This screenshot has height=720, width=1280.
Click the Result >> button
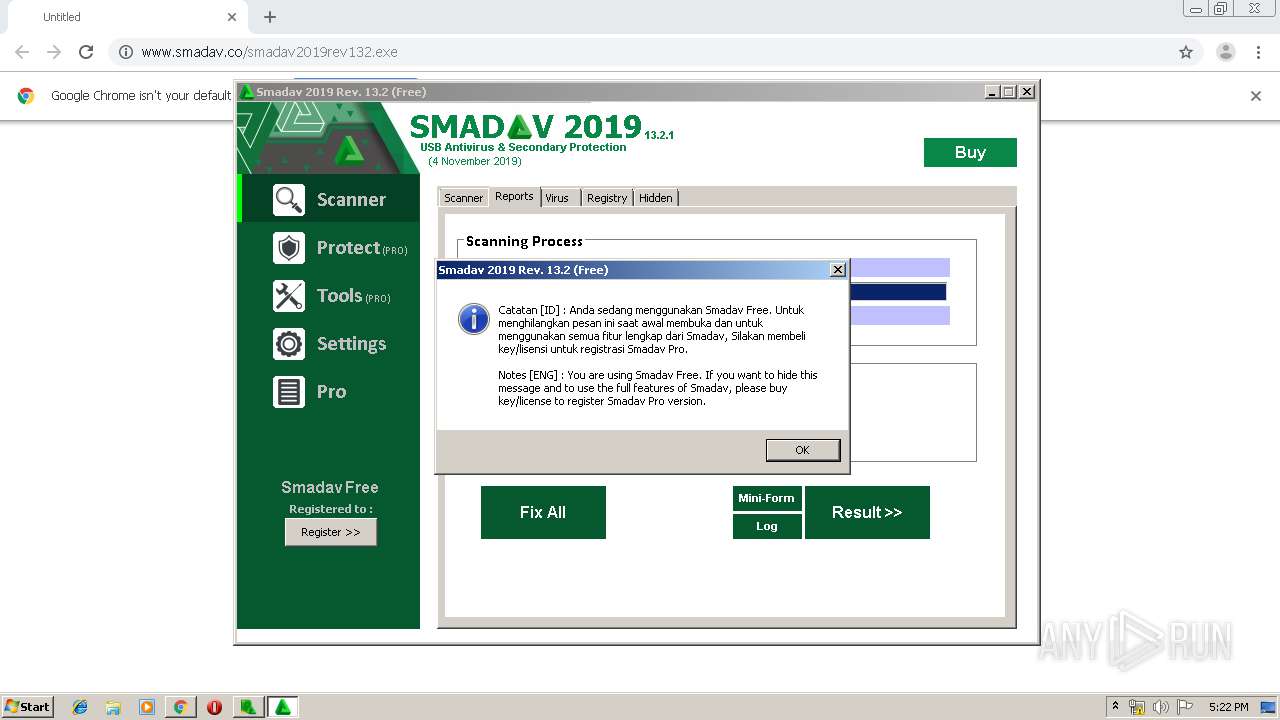[867, 512]
